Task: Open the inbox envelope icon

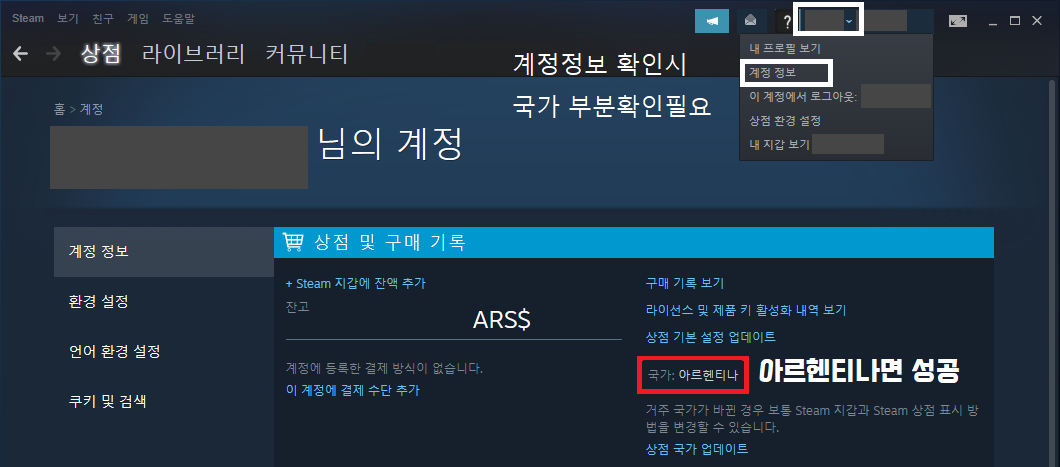Action: [750, 21]
